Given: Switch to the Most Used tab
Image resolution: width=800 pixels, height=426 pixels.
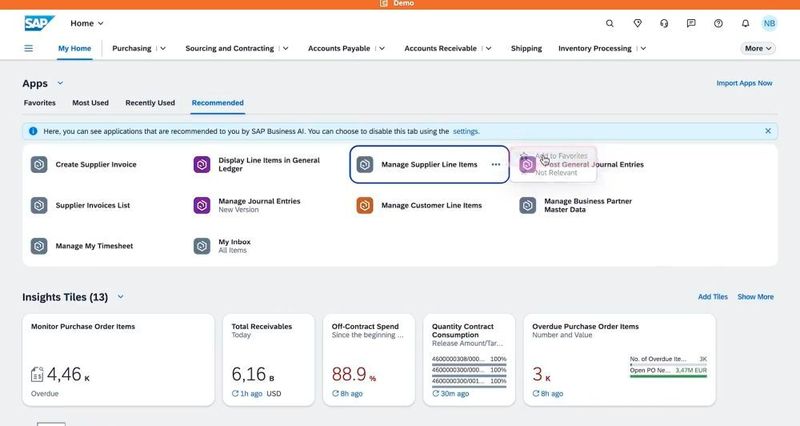Looking at the screenshot, I should click(x=90, y=103).
